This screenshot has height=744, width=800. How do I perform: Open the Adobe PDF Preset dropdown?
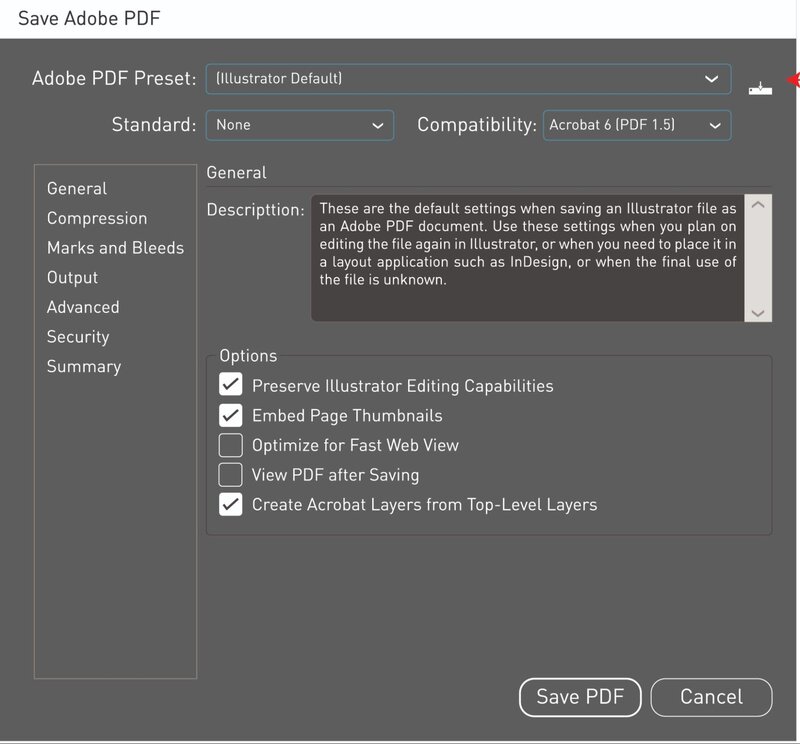coord(468,79)
